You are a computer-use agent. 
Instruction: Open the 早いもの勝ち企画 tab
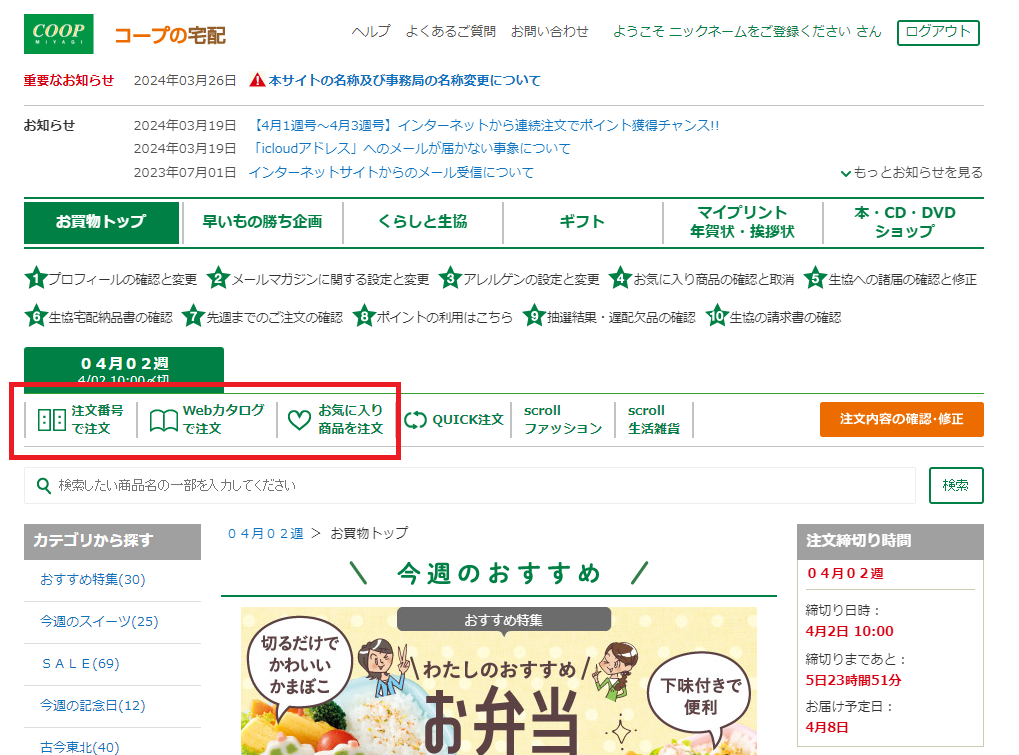pyautogui.click(x=263, y=222)
